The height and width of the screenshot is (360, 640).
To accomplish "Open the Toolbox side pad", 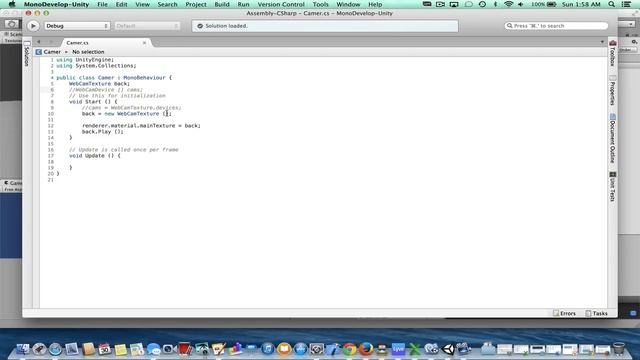I will [x=613, y=53].
